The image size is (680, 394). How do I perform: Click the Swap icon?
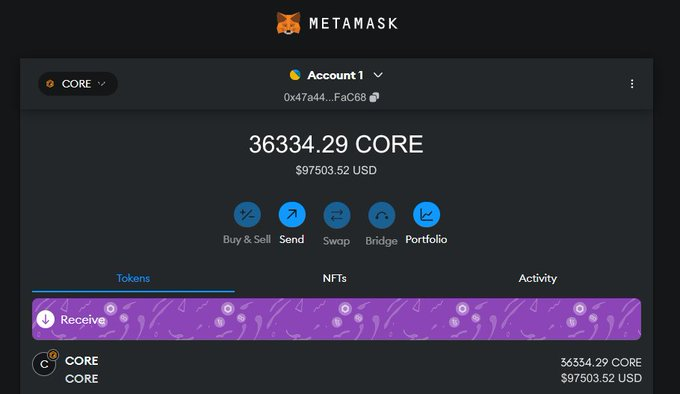337,215
